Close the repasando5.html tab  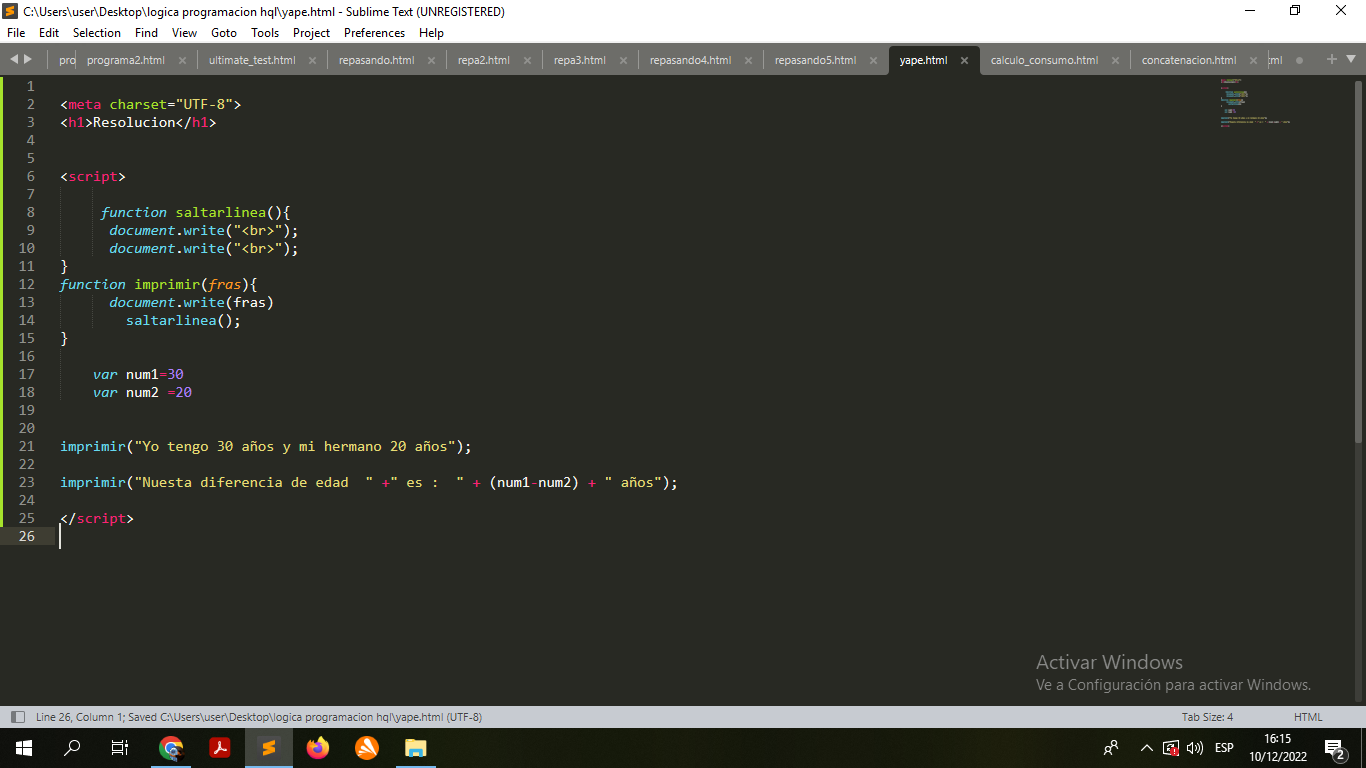873,60
